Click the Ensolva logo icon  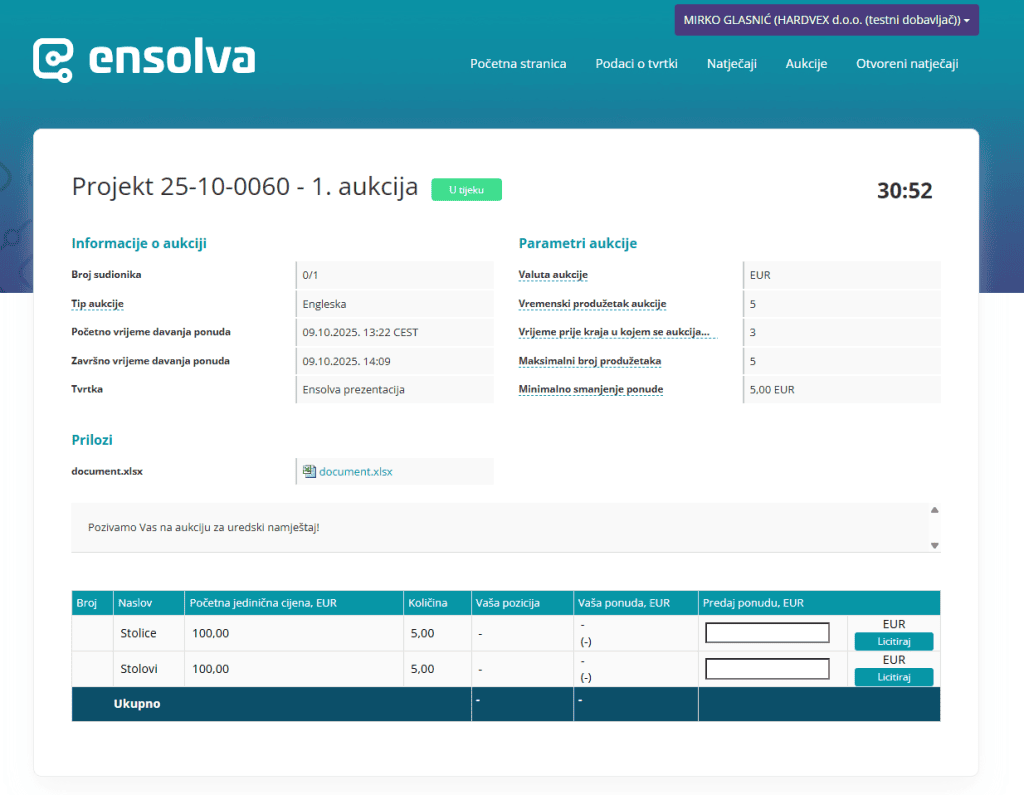click(x=53, y=60)
